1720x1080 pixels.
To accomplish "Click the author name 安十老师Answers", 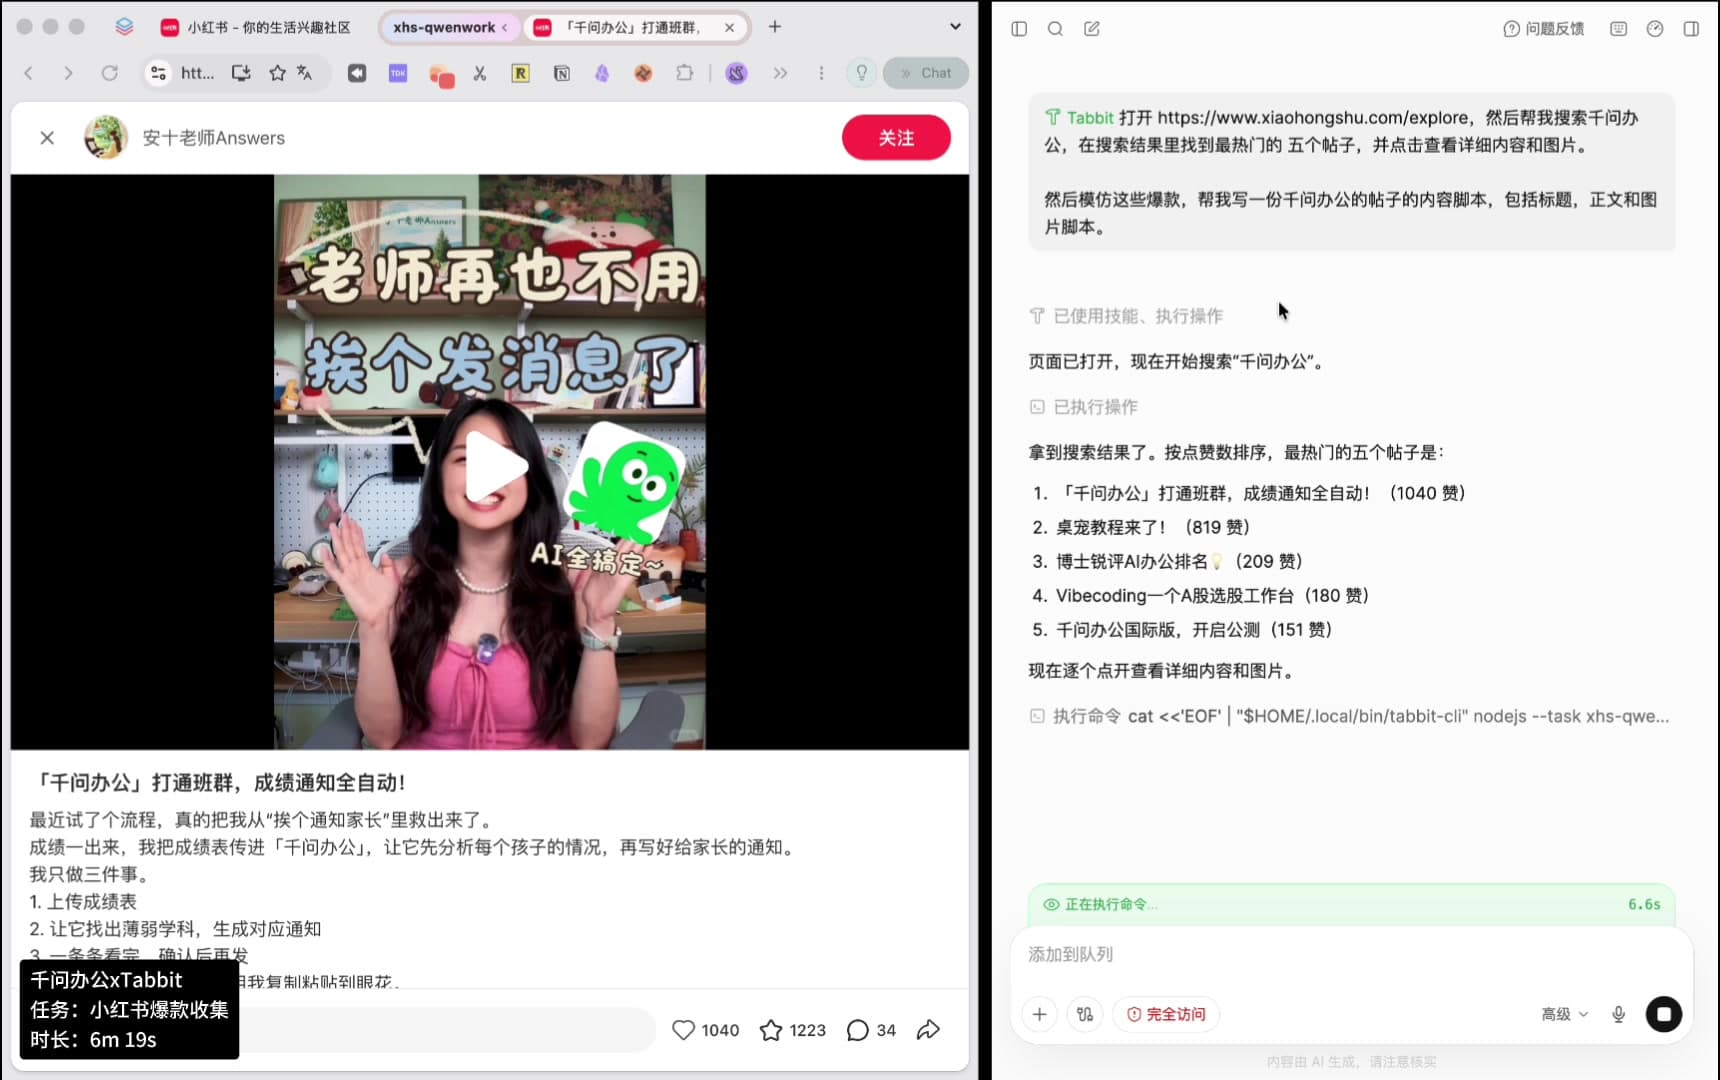I will point(214,138).
